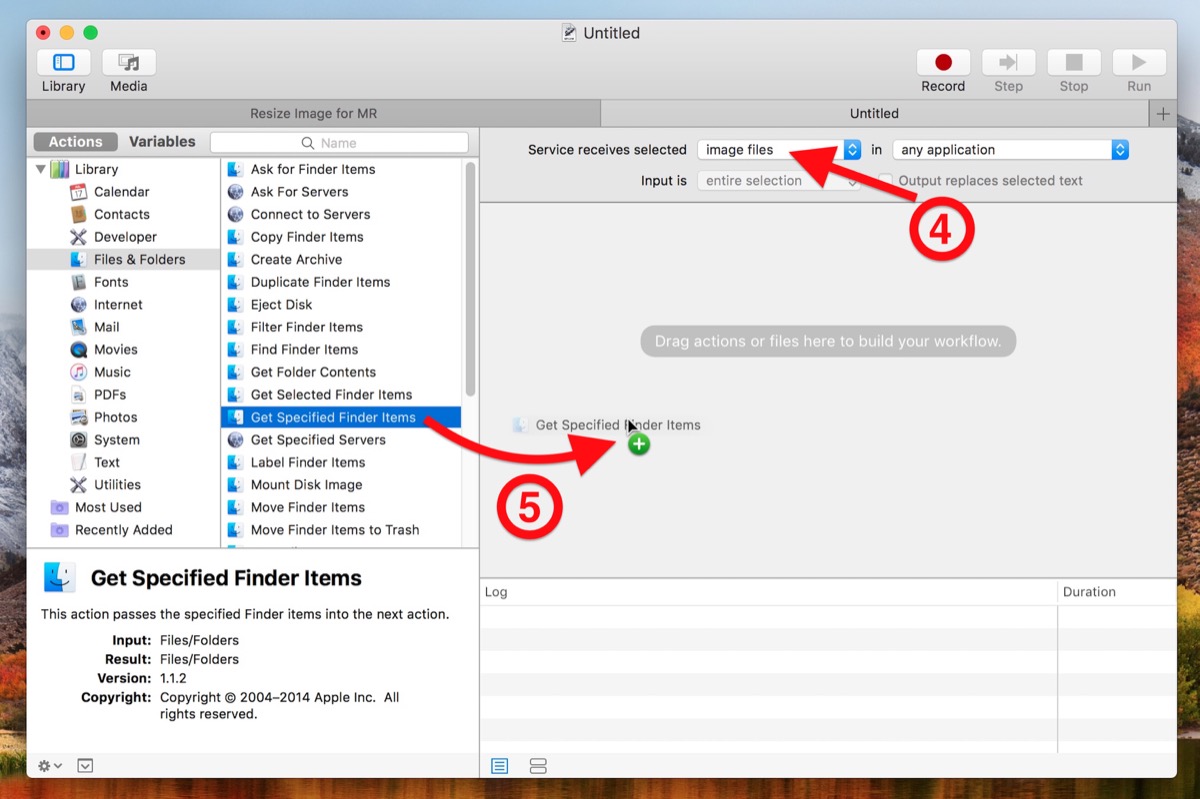The image size is (1200, 799).
Task: Open the gear action menu at bottom left
Action: click(47, 765)
